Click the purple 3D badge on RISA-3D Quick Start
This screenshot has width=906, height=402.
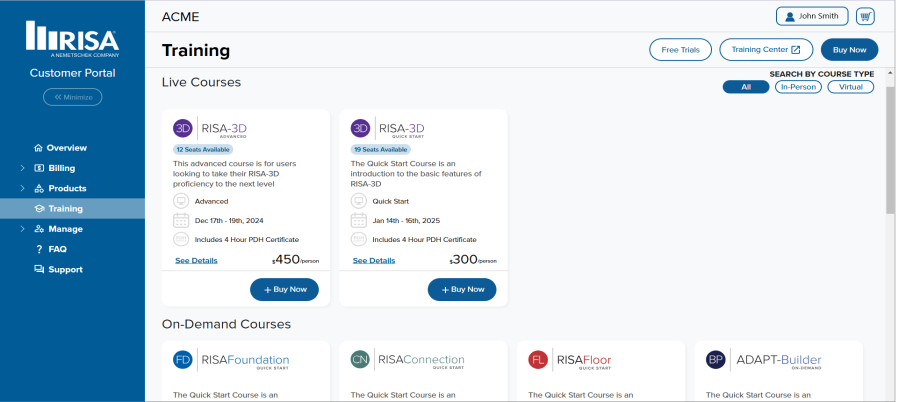coord(361,128)
